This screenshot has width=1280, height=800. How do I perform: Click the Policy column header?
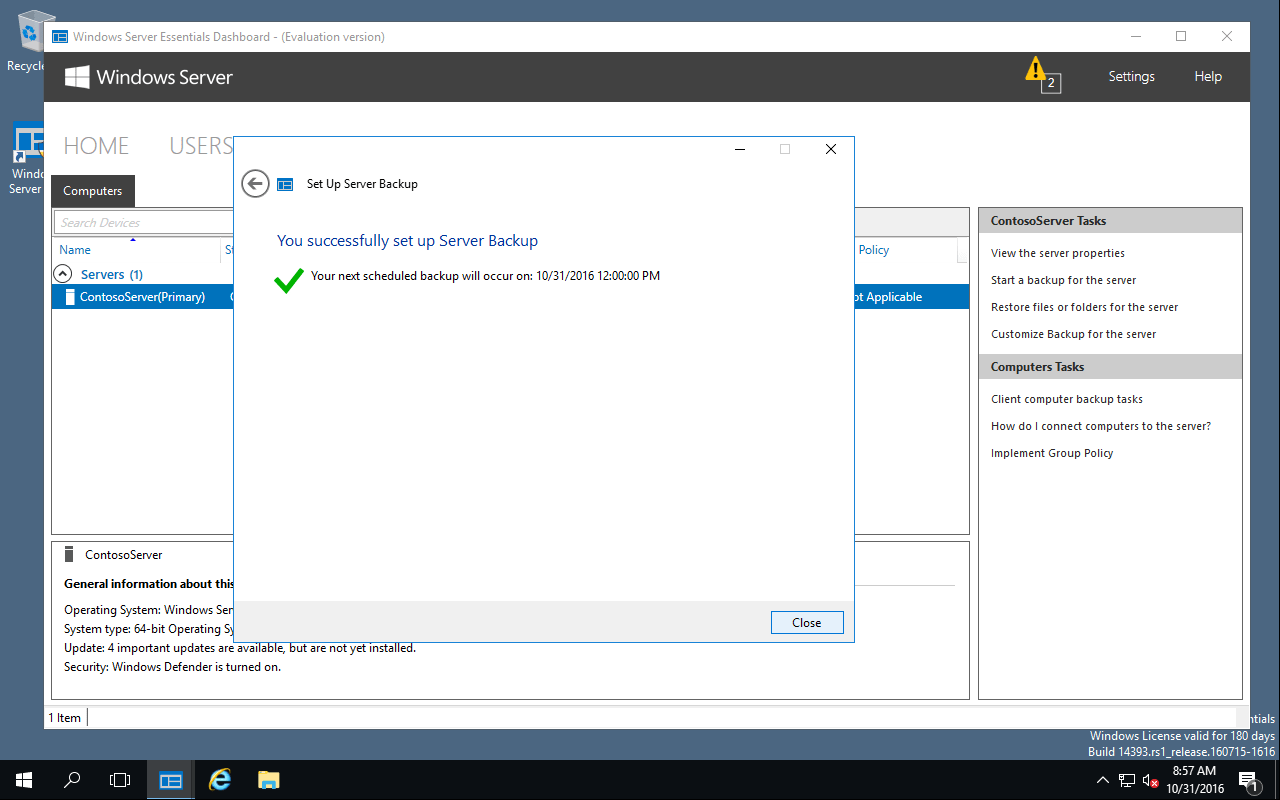(x=874, y=250)
